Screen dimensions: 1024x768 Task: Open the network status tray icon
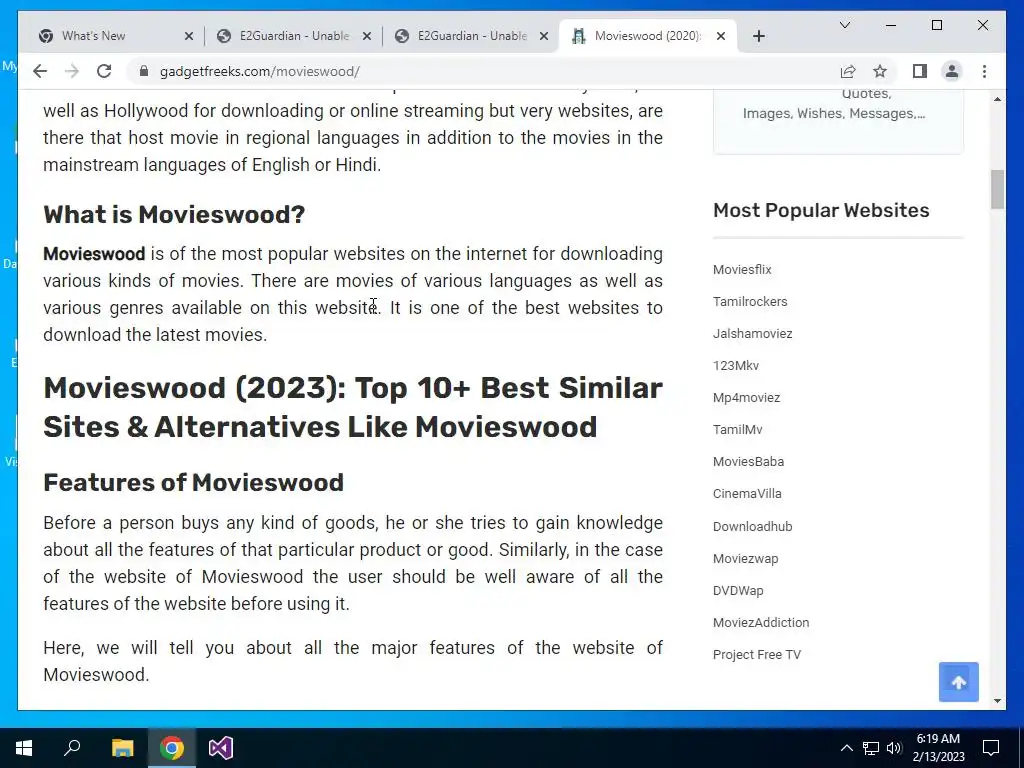click(x=871, y=748)
